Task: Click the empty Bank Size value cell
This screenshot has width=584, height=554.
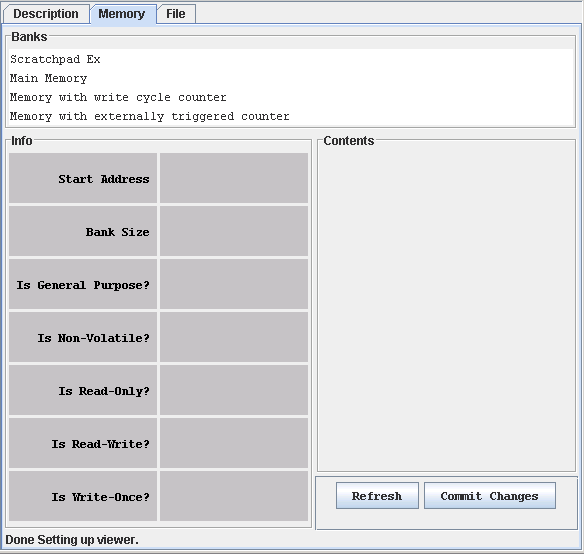Action: tap(234, 231)
